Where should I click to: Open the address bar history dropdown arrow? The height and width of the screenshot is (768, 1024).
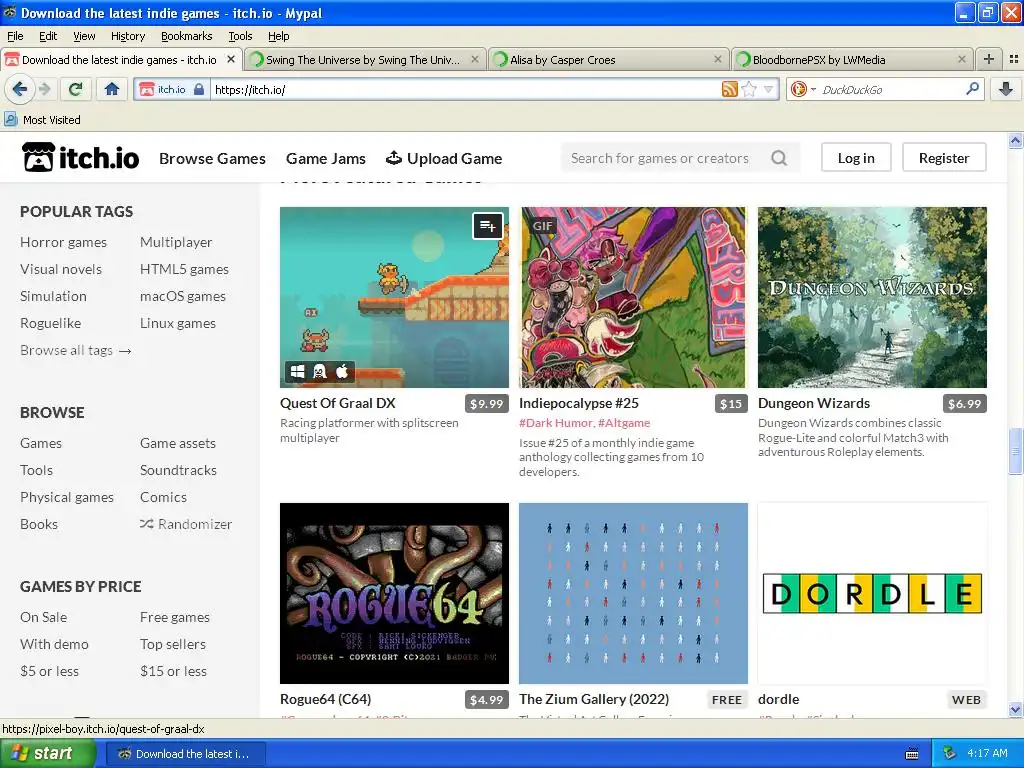[x=769, y=89]
